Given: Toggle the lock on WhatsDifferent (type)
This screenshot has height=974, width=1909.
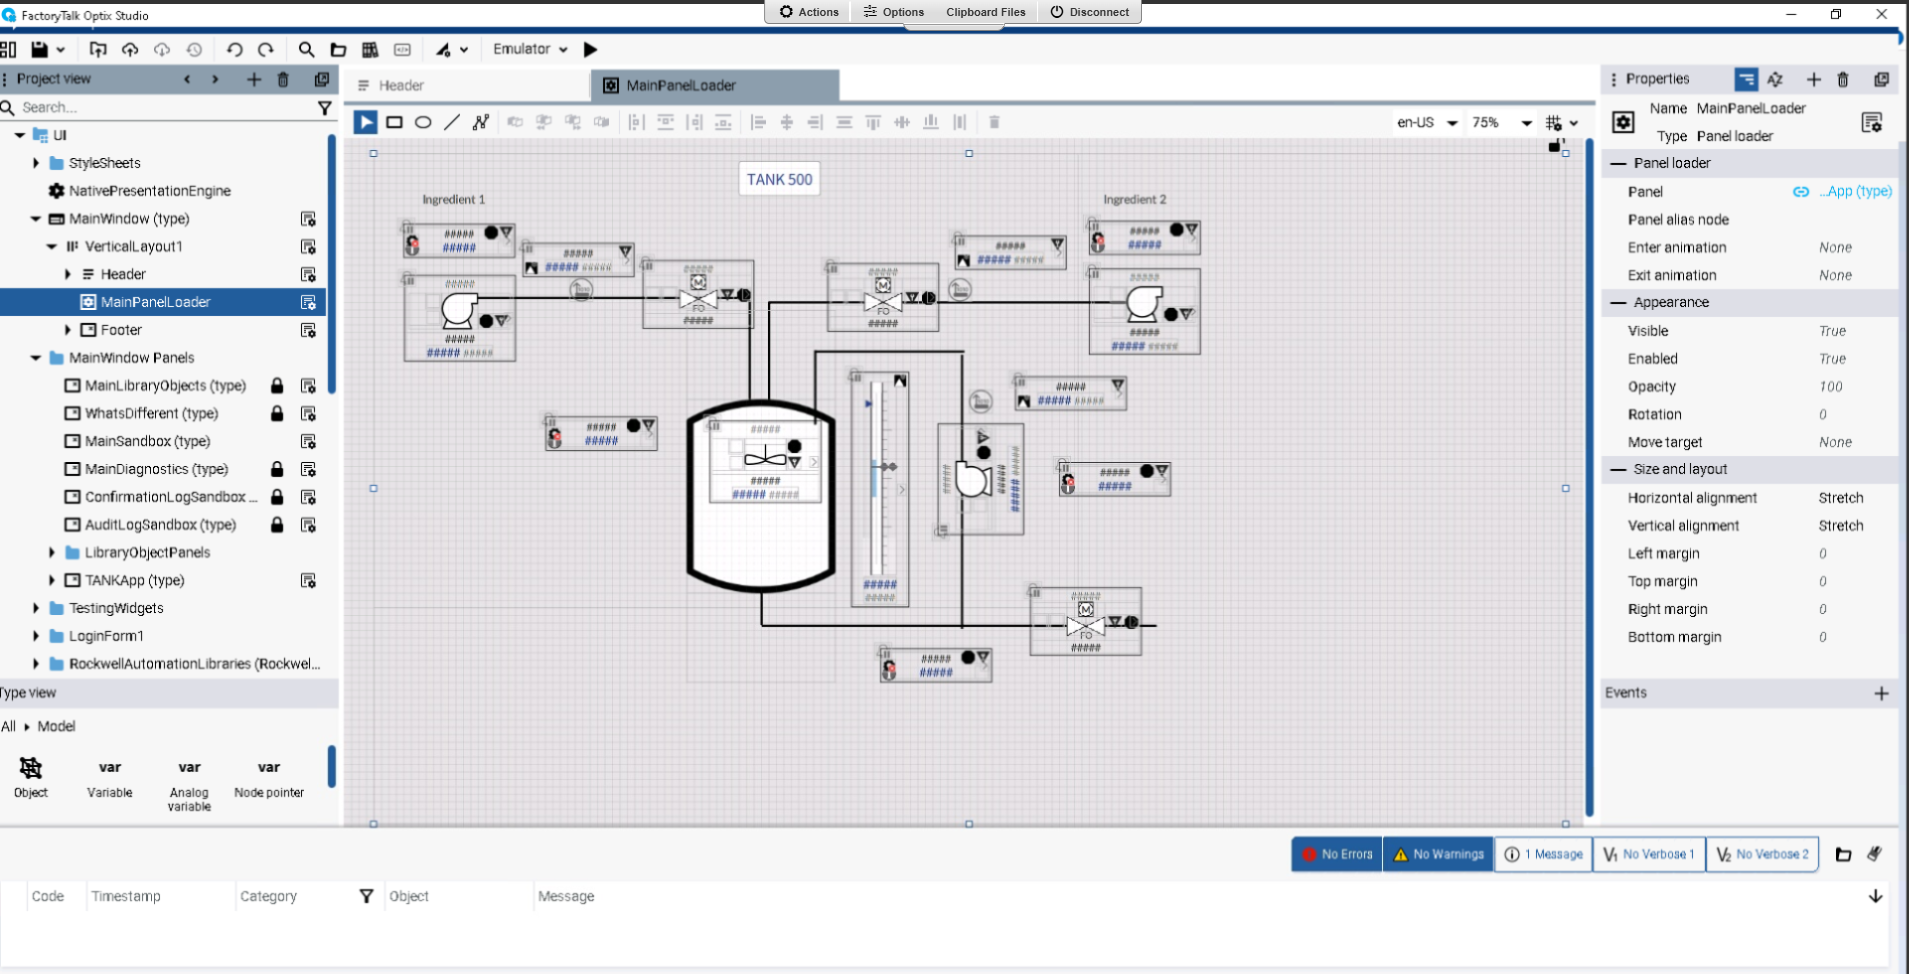Looking at the screenshot, I should (277, 413).
